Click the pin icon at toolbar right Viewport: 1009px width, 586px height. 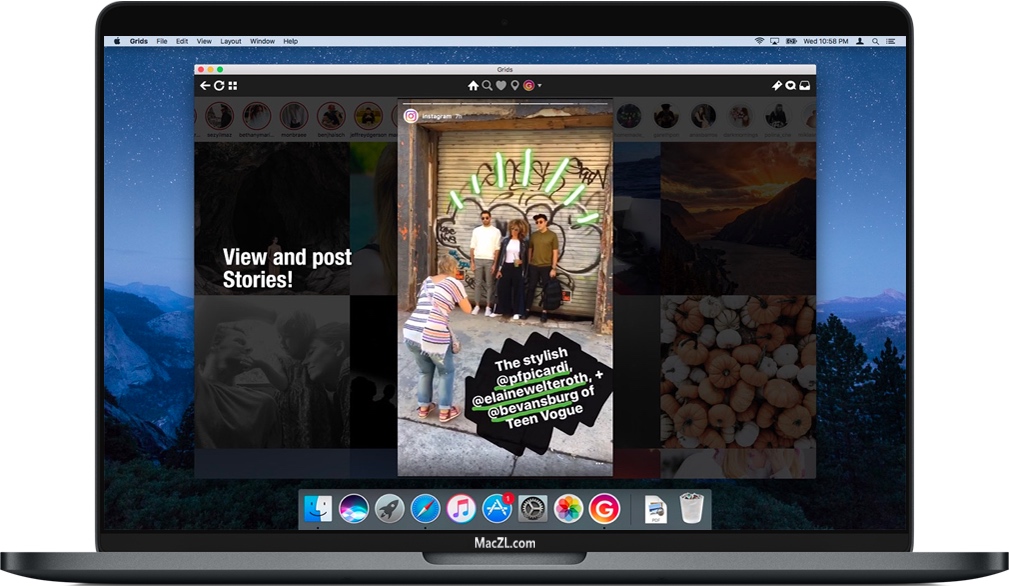[777, 86]
